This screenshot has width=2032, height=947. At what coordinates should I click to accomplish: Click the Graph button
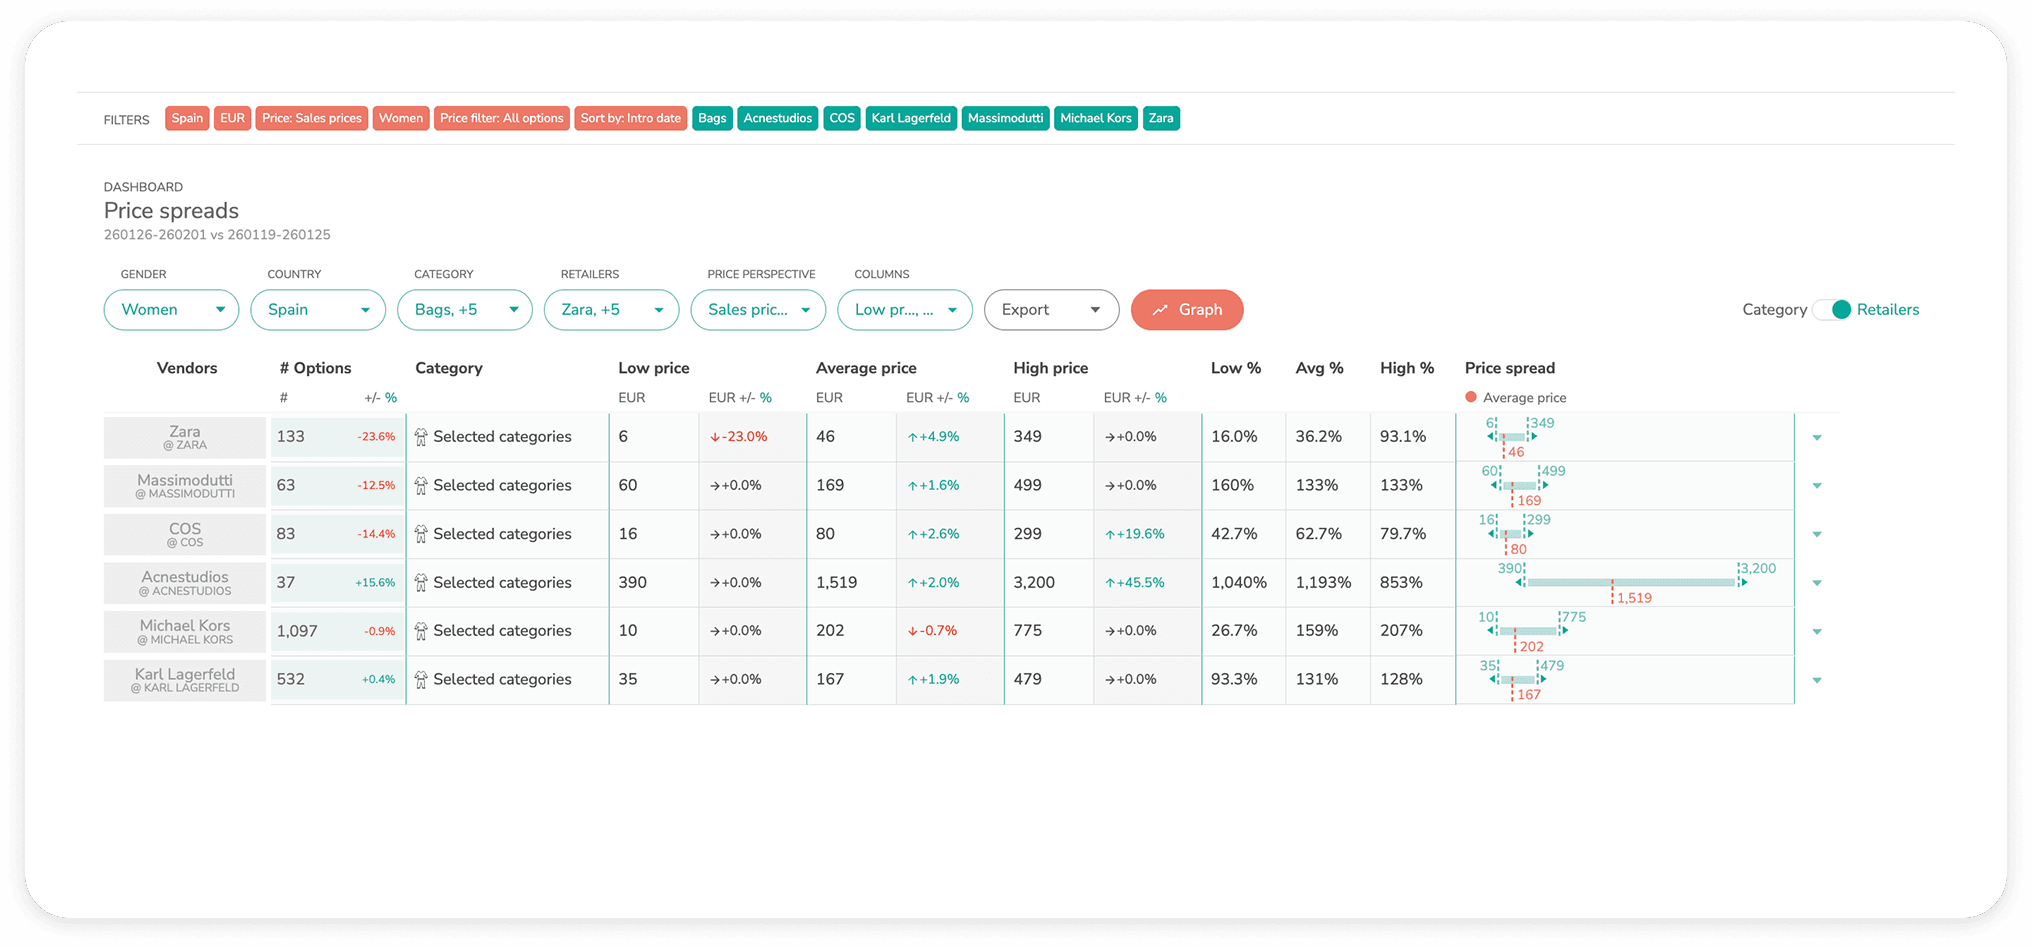click(x=1187, y=310)
